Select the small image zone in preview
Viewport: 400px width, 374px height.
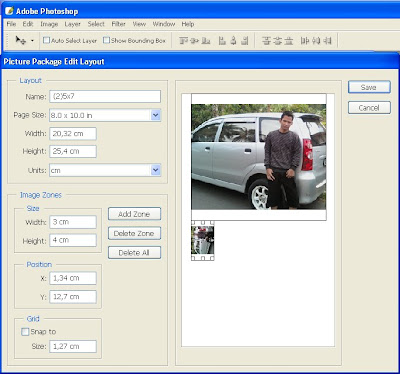[x=203, y=240]
